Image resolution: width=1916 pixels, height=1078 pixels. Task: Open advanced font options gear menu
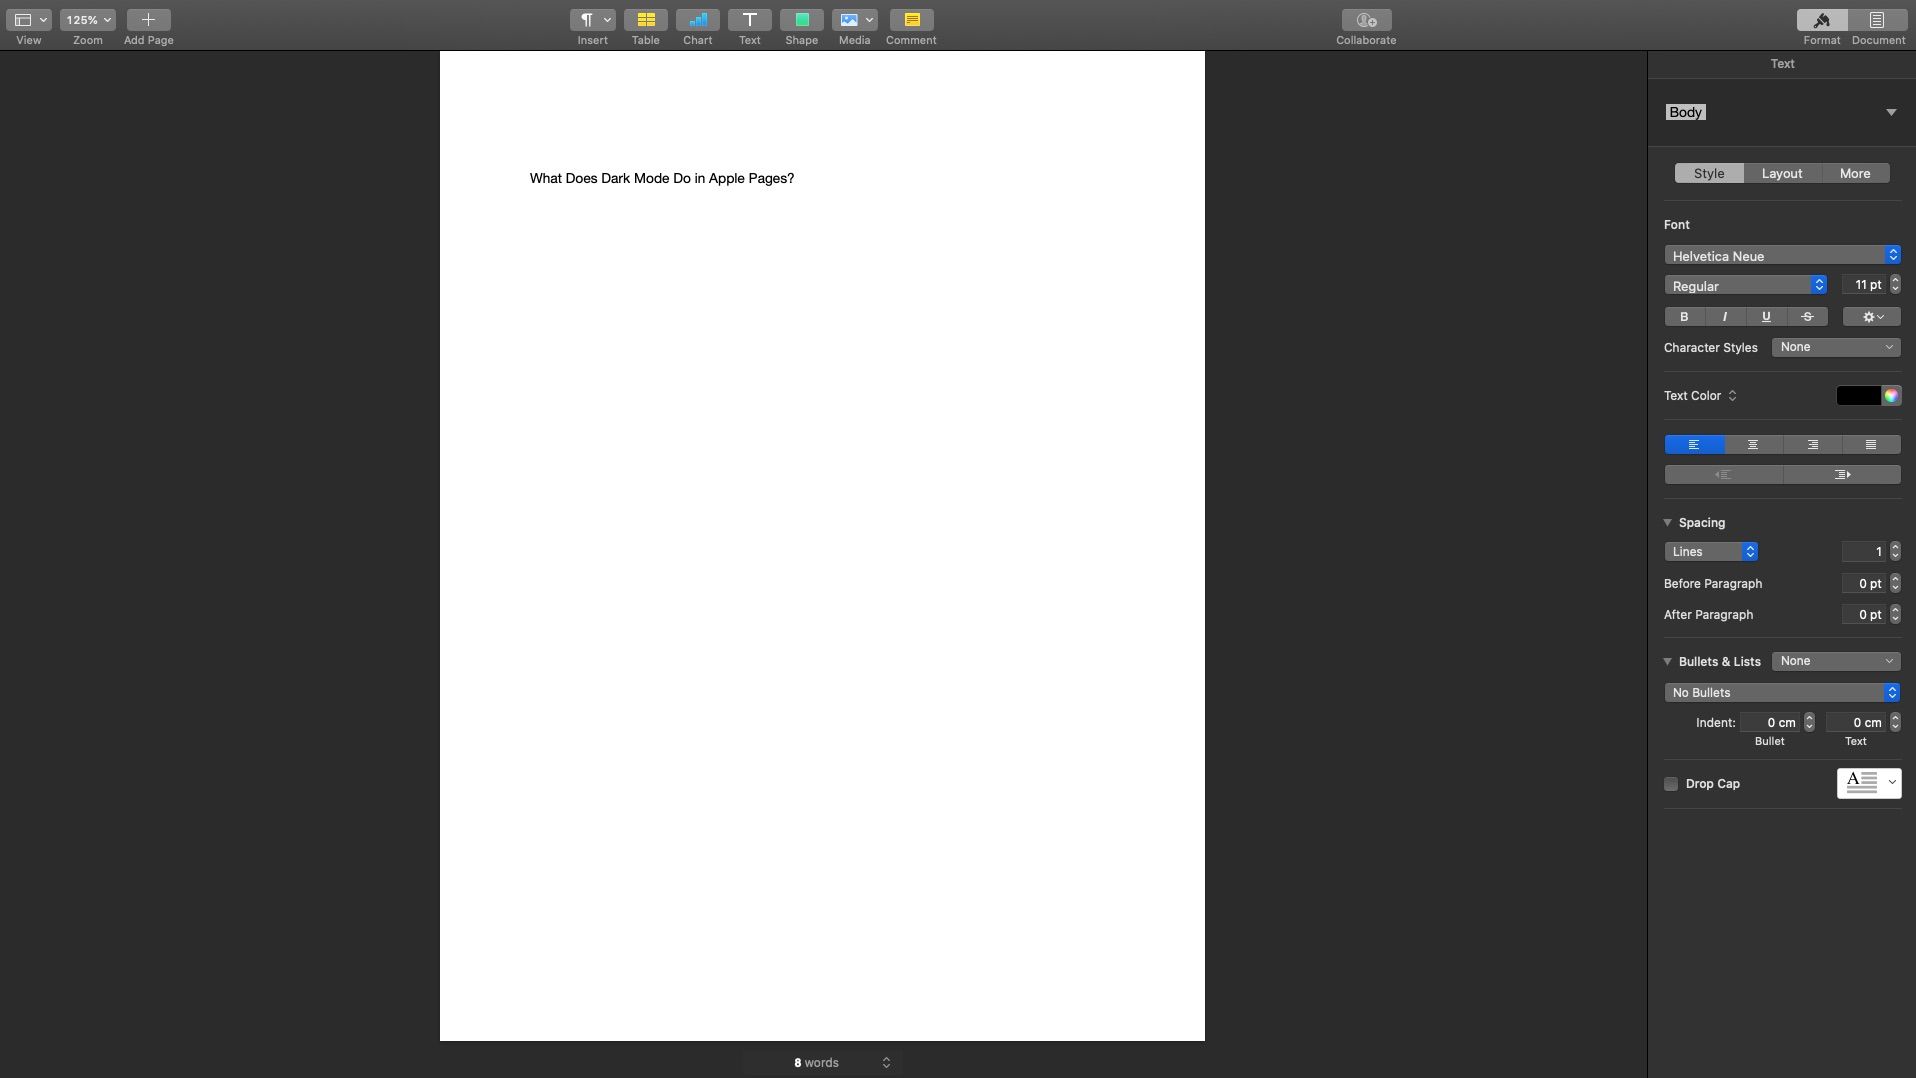point(1872,317)
